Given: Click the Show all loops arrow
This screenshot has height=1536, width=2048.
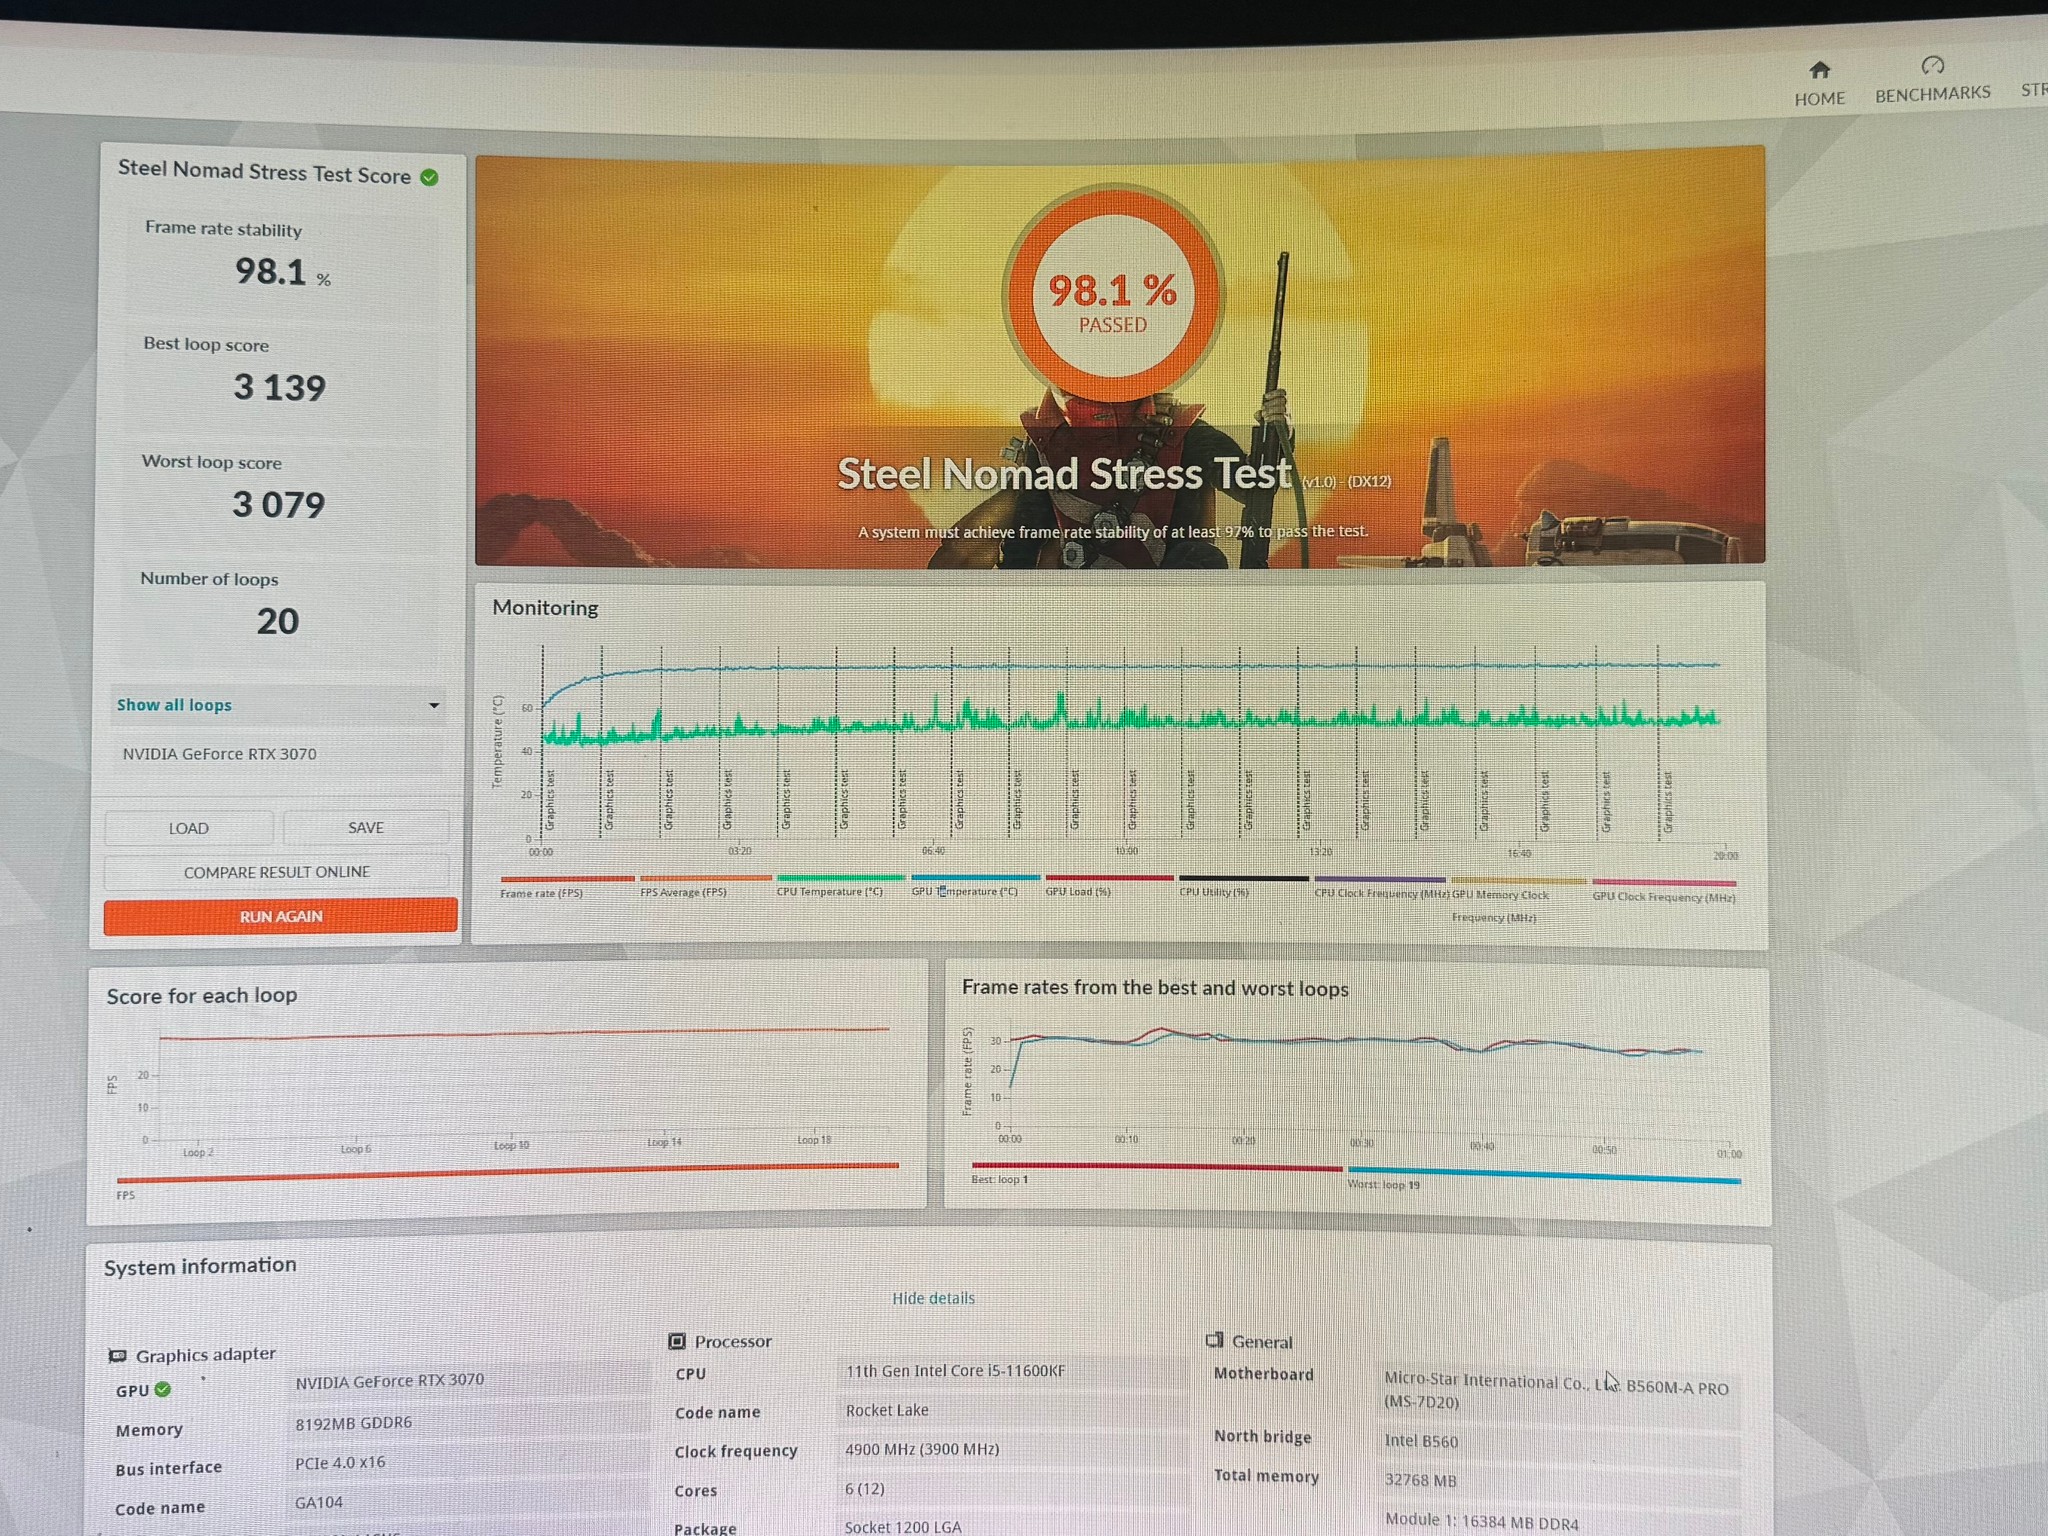Looking at the screenshot, I should click(x=434, y=705).
